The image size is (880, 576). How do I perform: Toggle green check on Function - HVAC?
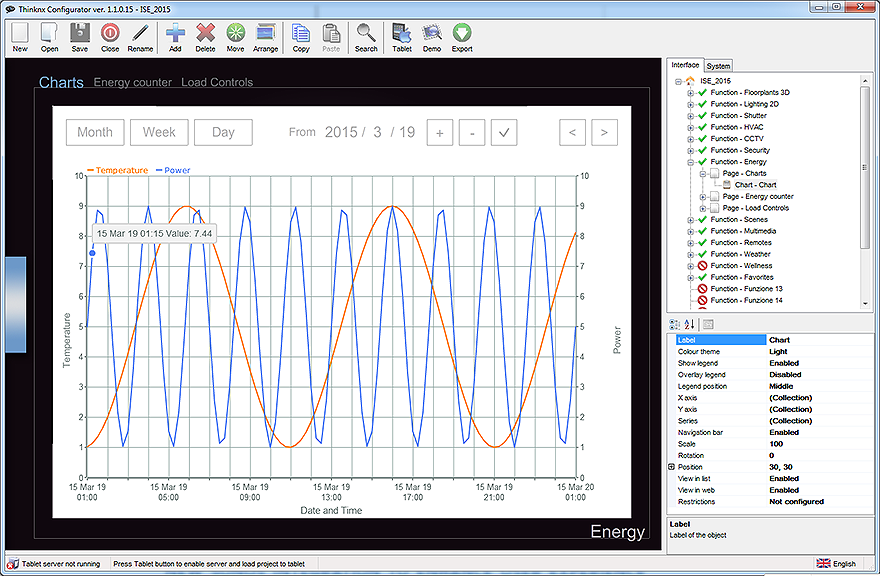click(702, 127)
